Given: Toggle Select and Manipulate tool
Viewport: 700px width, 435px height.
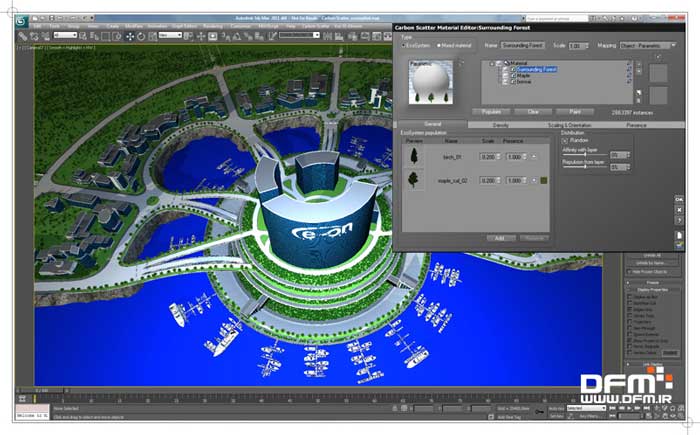Looking at the screenshot, I should click(200, 36).
